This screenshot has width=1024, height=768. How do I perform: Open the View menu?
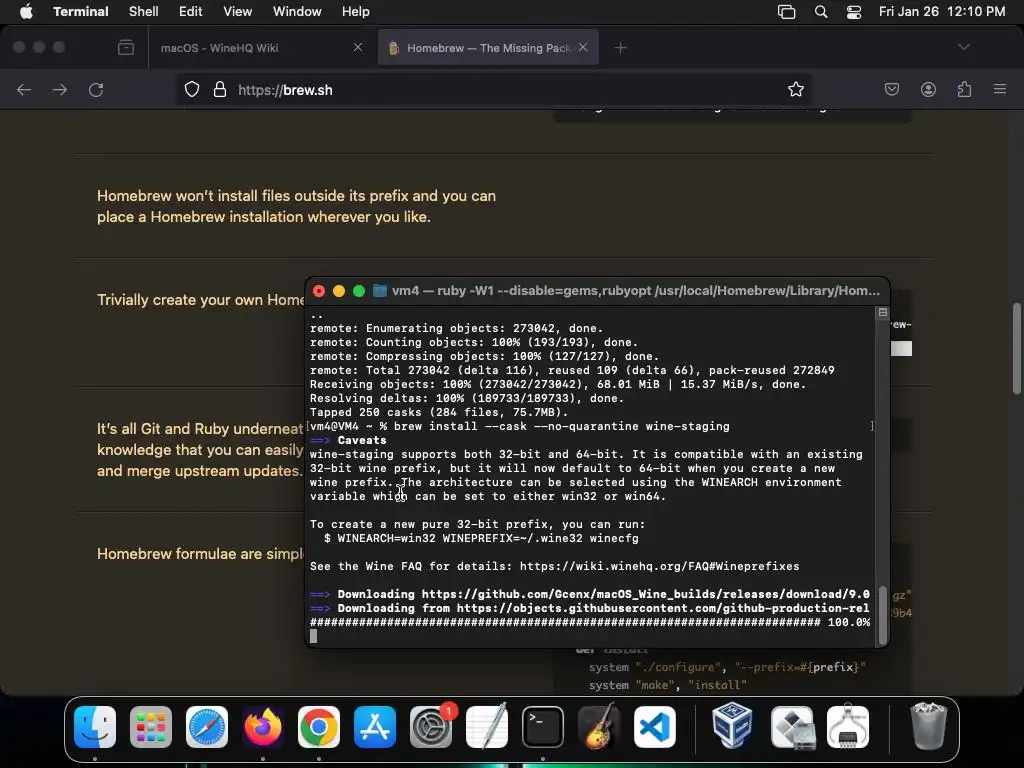click(x=238, y=12)
